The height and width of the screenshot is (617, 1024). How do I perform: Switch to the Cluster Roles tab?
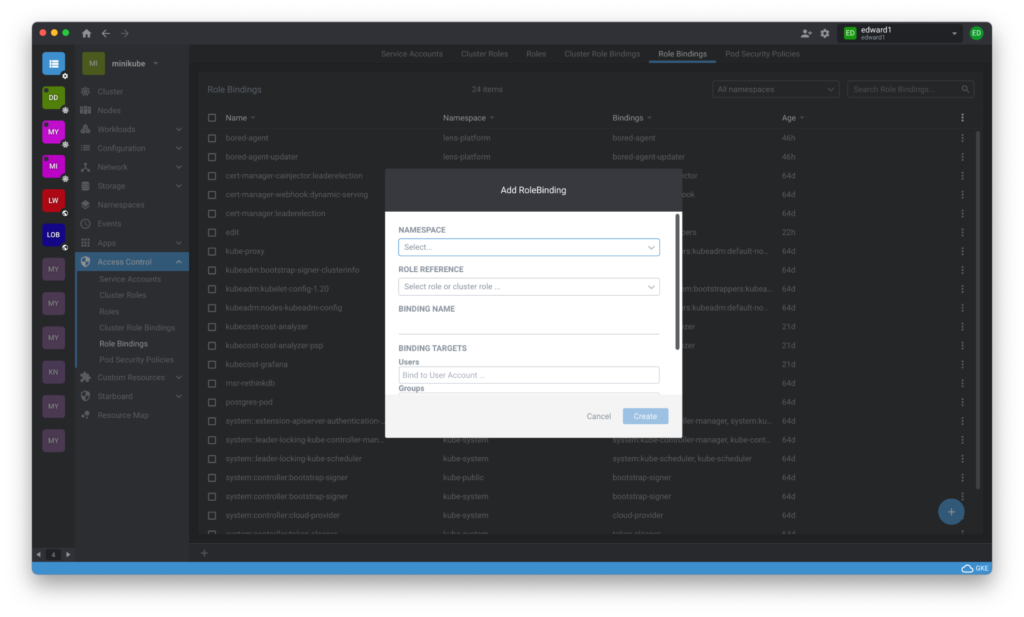click(x=484, y=54)
